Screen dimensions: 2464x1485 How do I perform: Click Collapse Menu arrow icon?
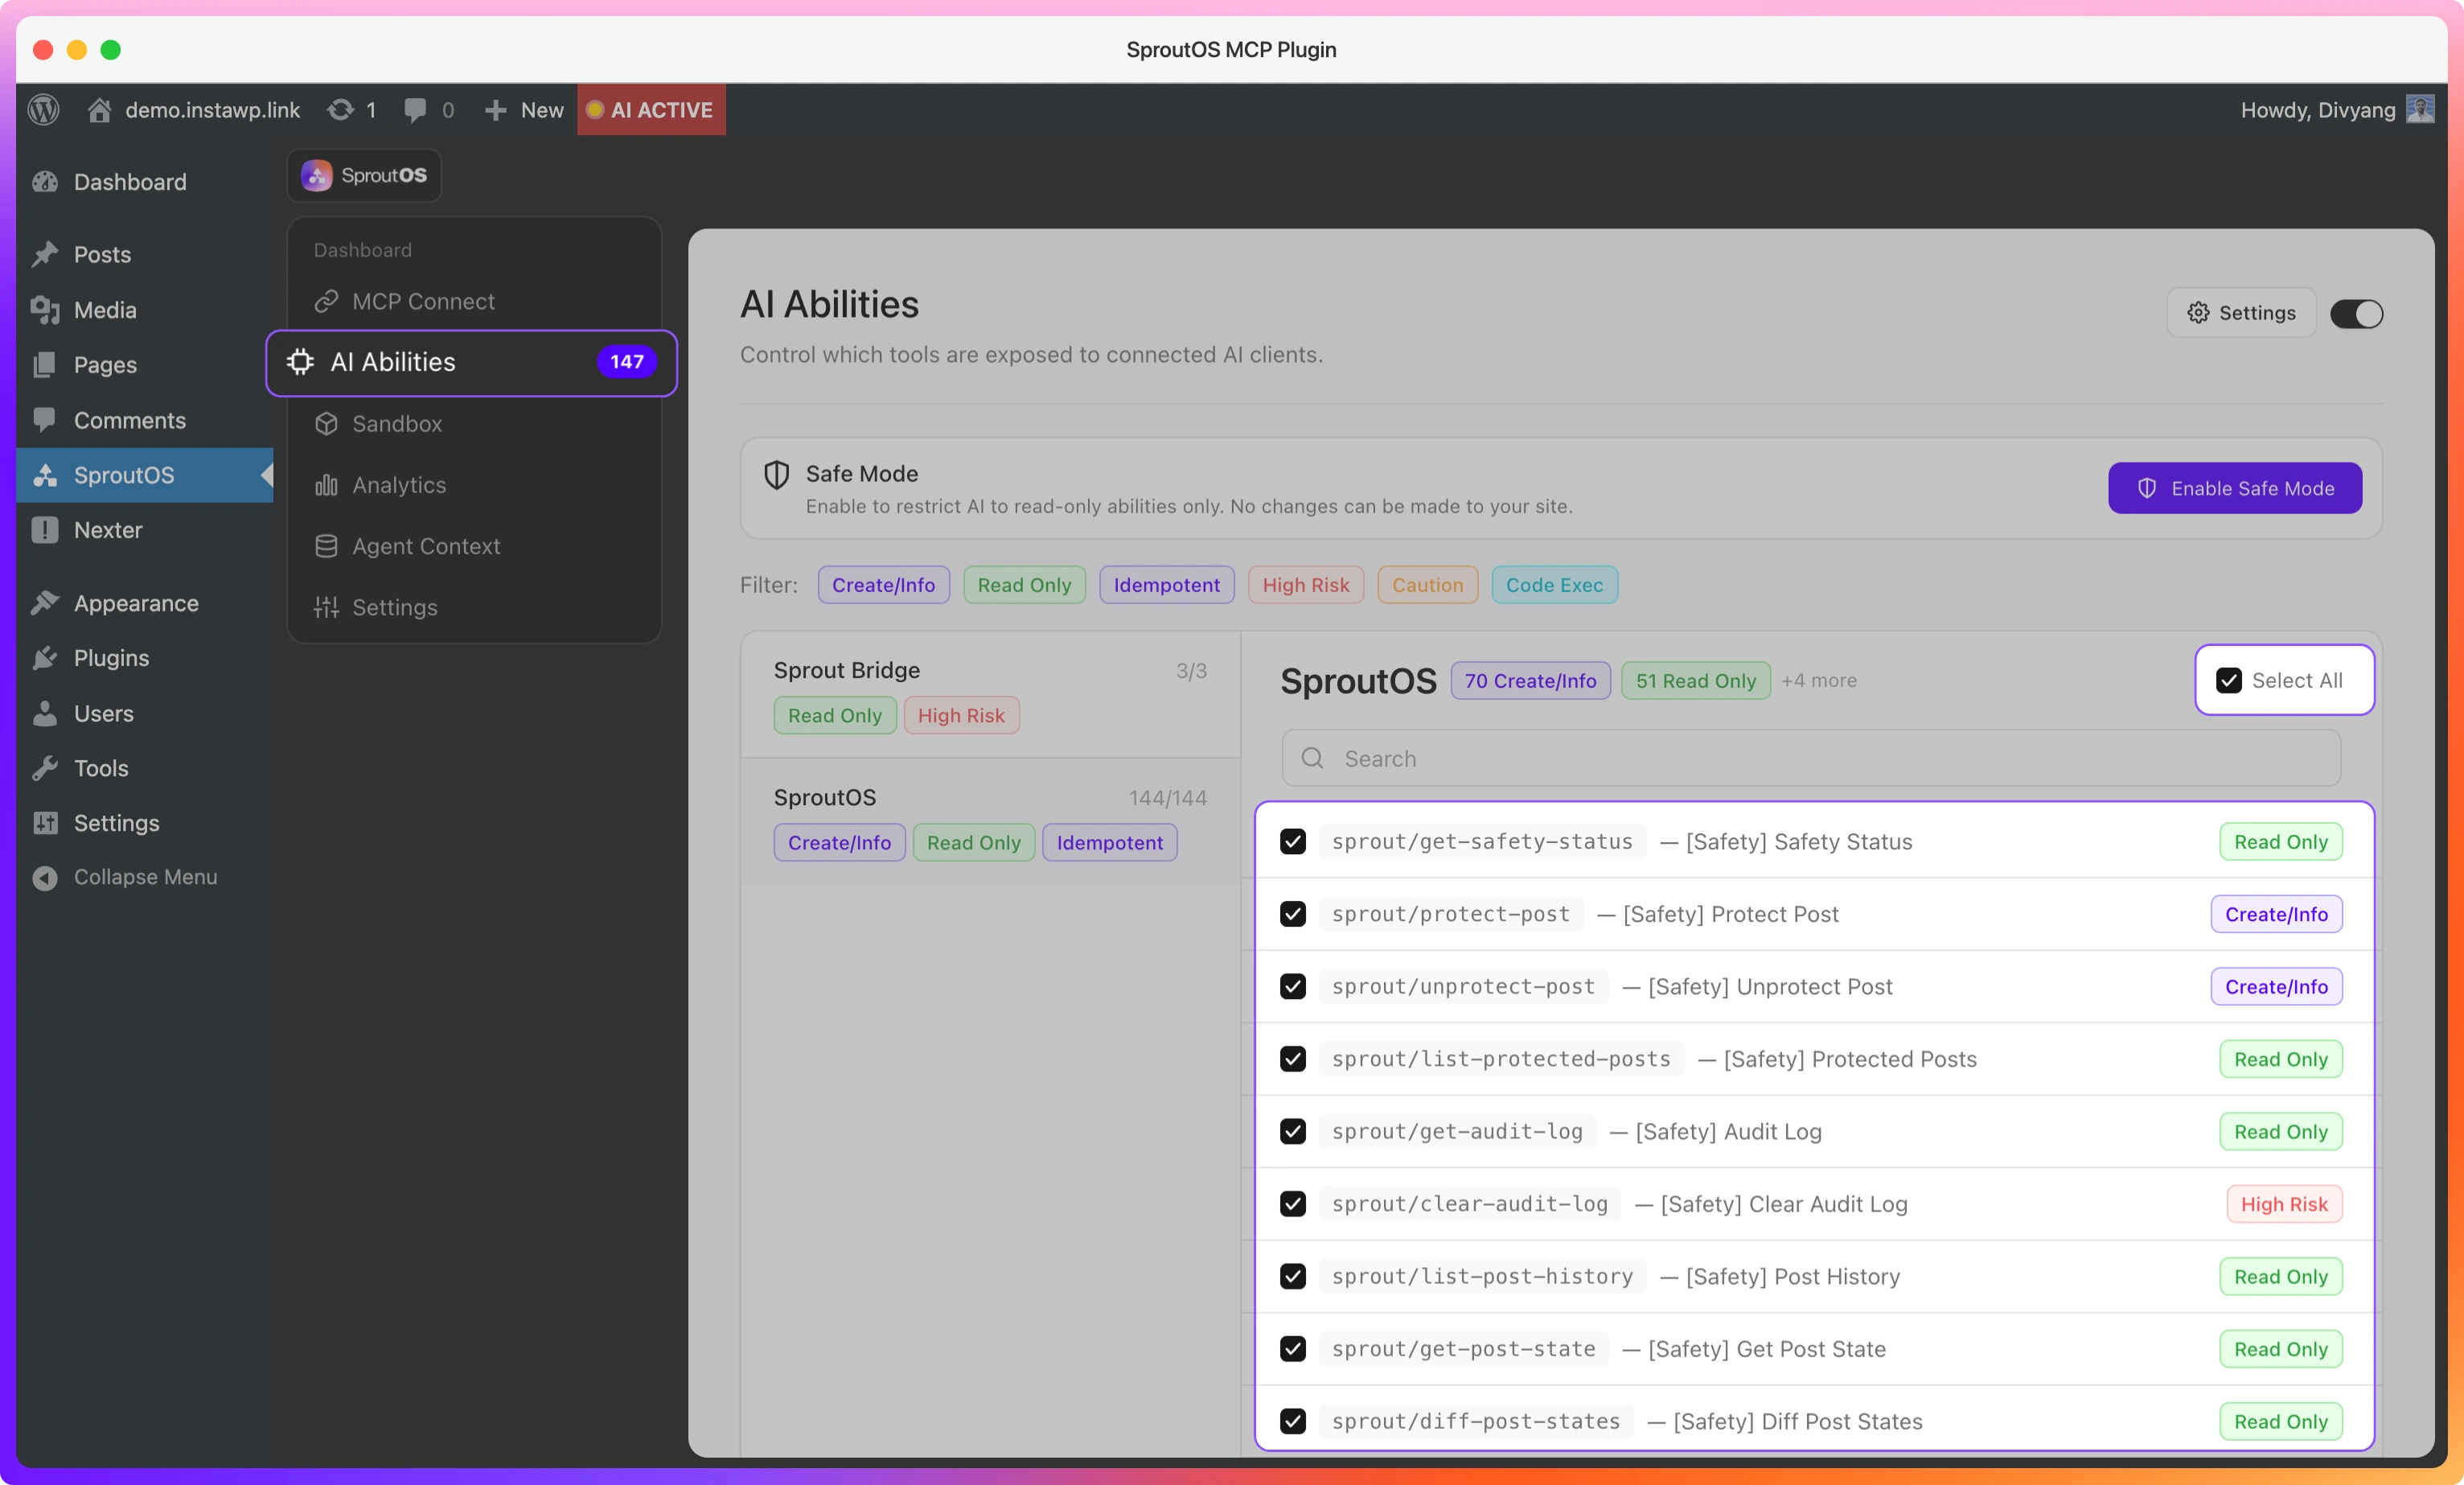coord(45,877)
